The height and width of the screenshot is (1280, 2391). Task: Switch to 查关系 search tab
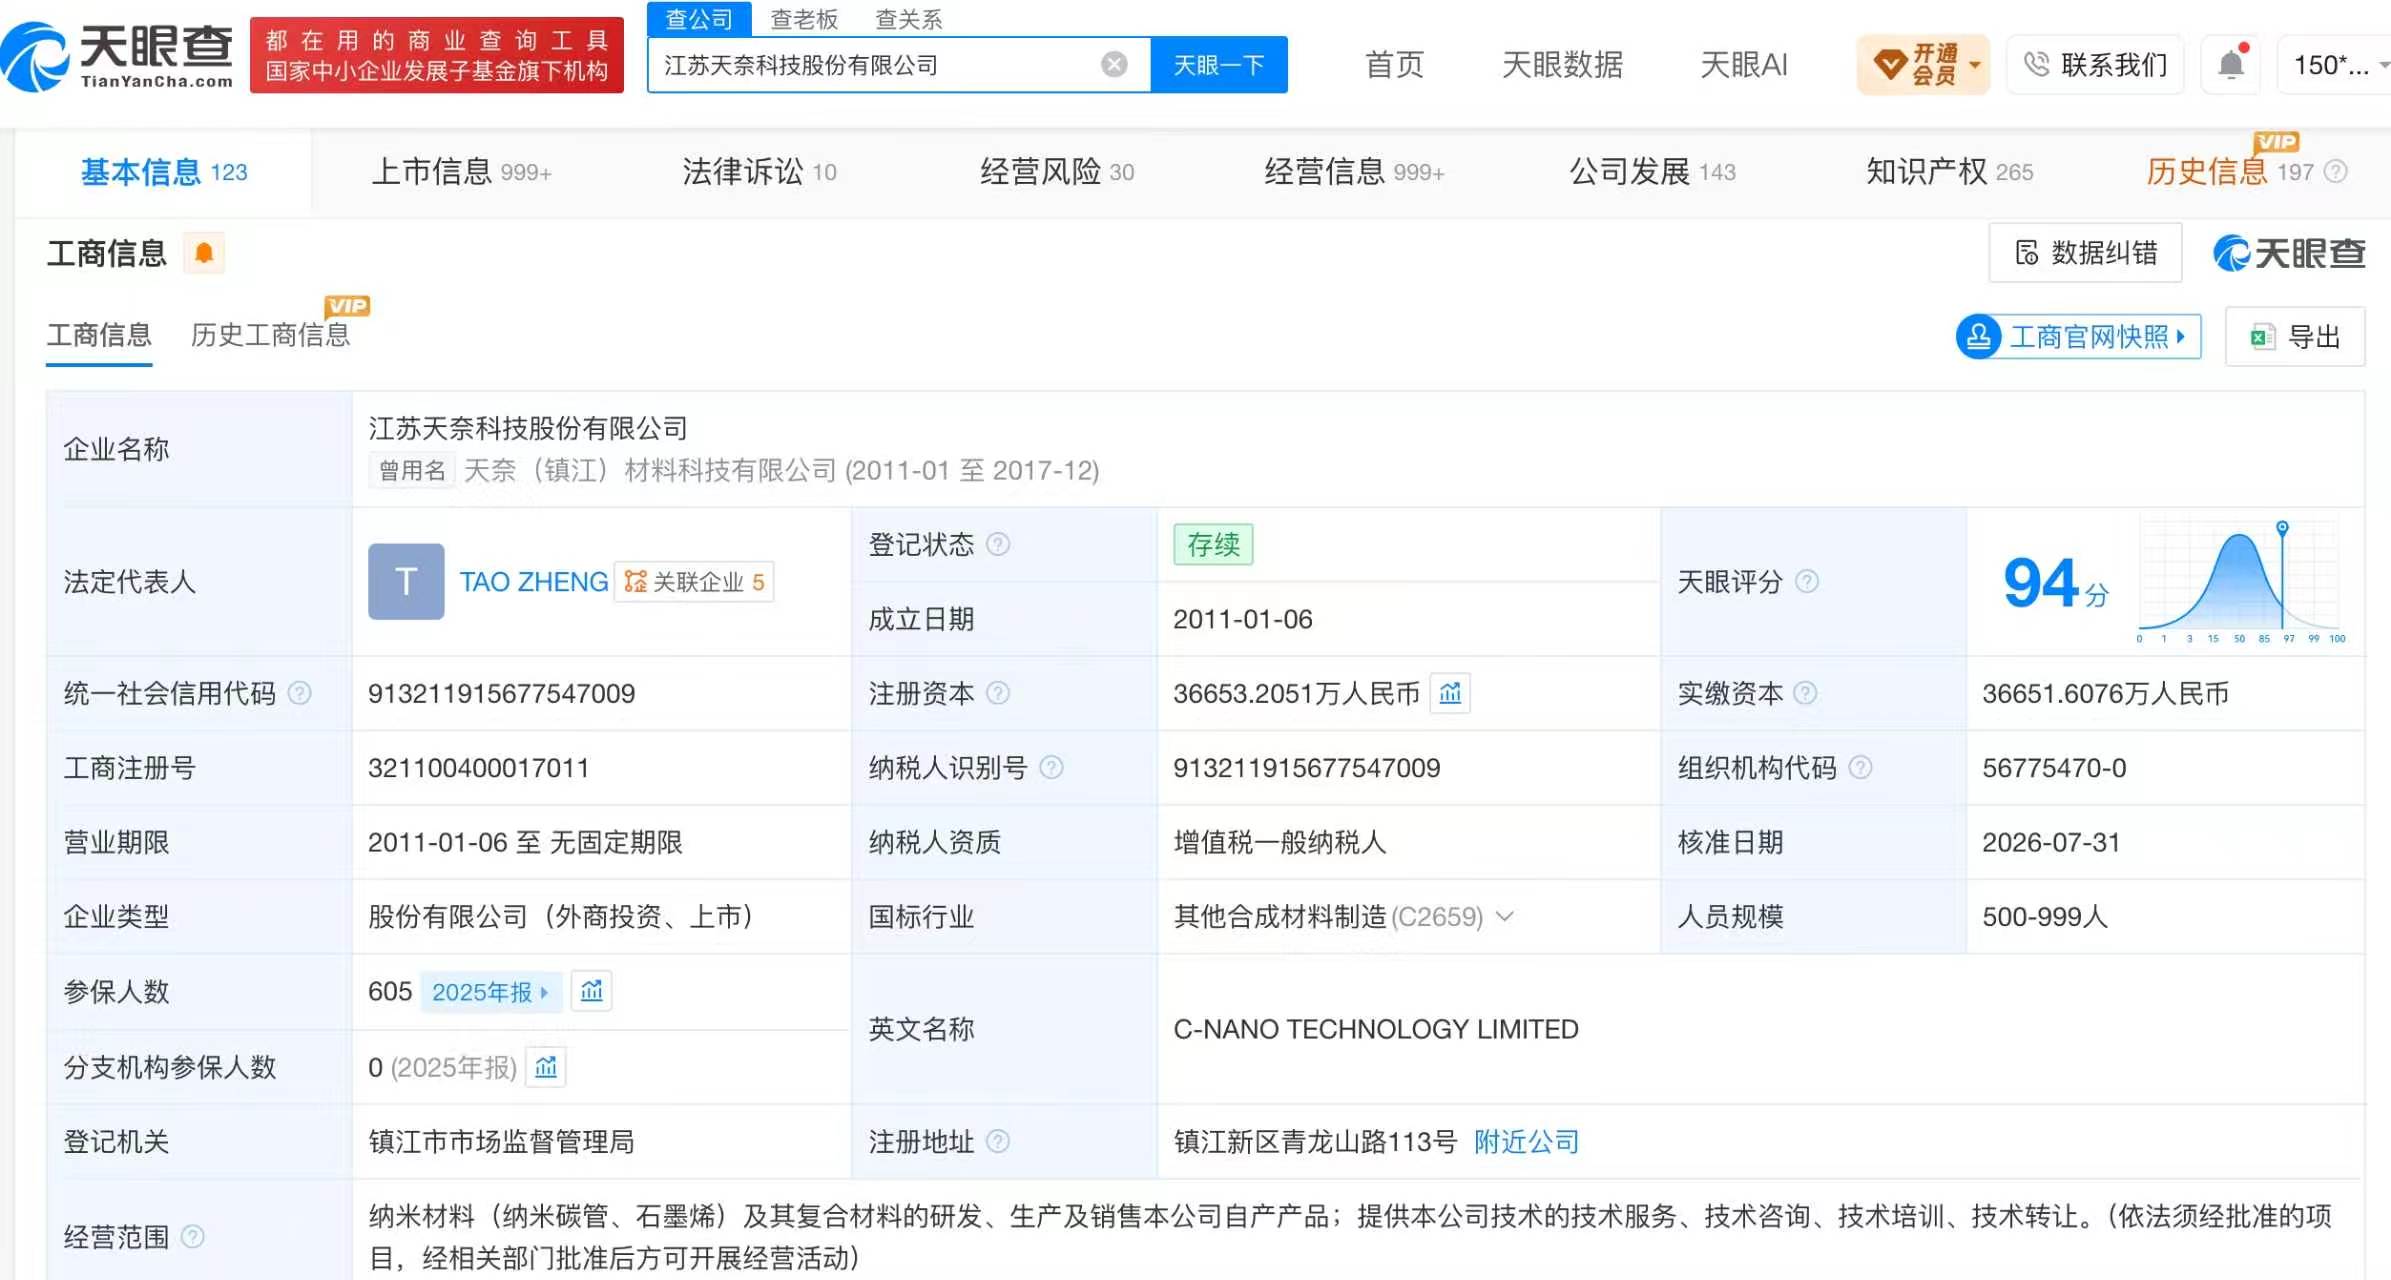908,19
